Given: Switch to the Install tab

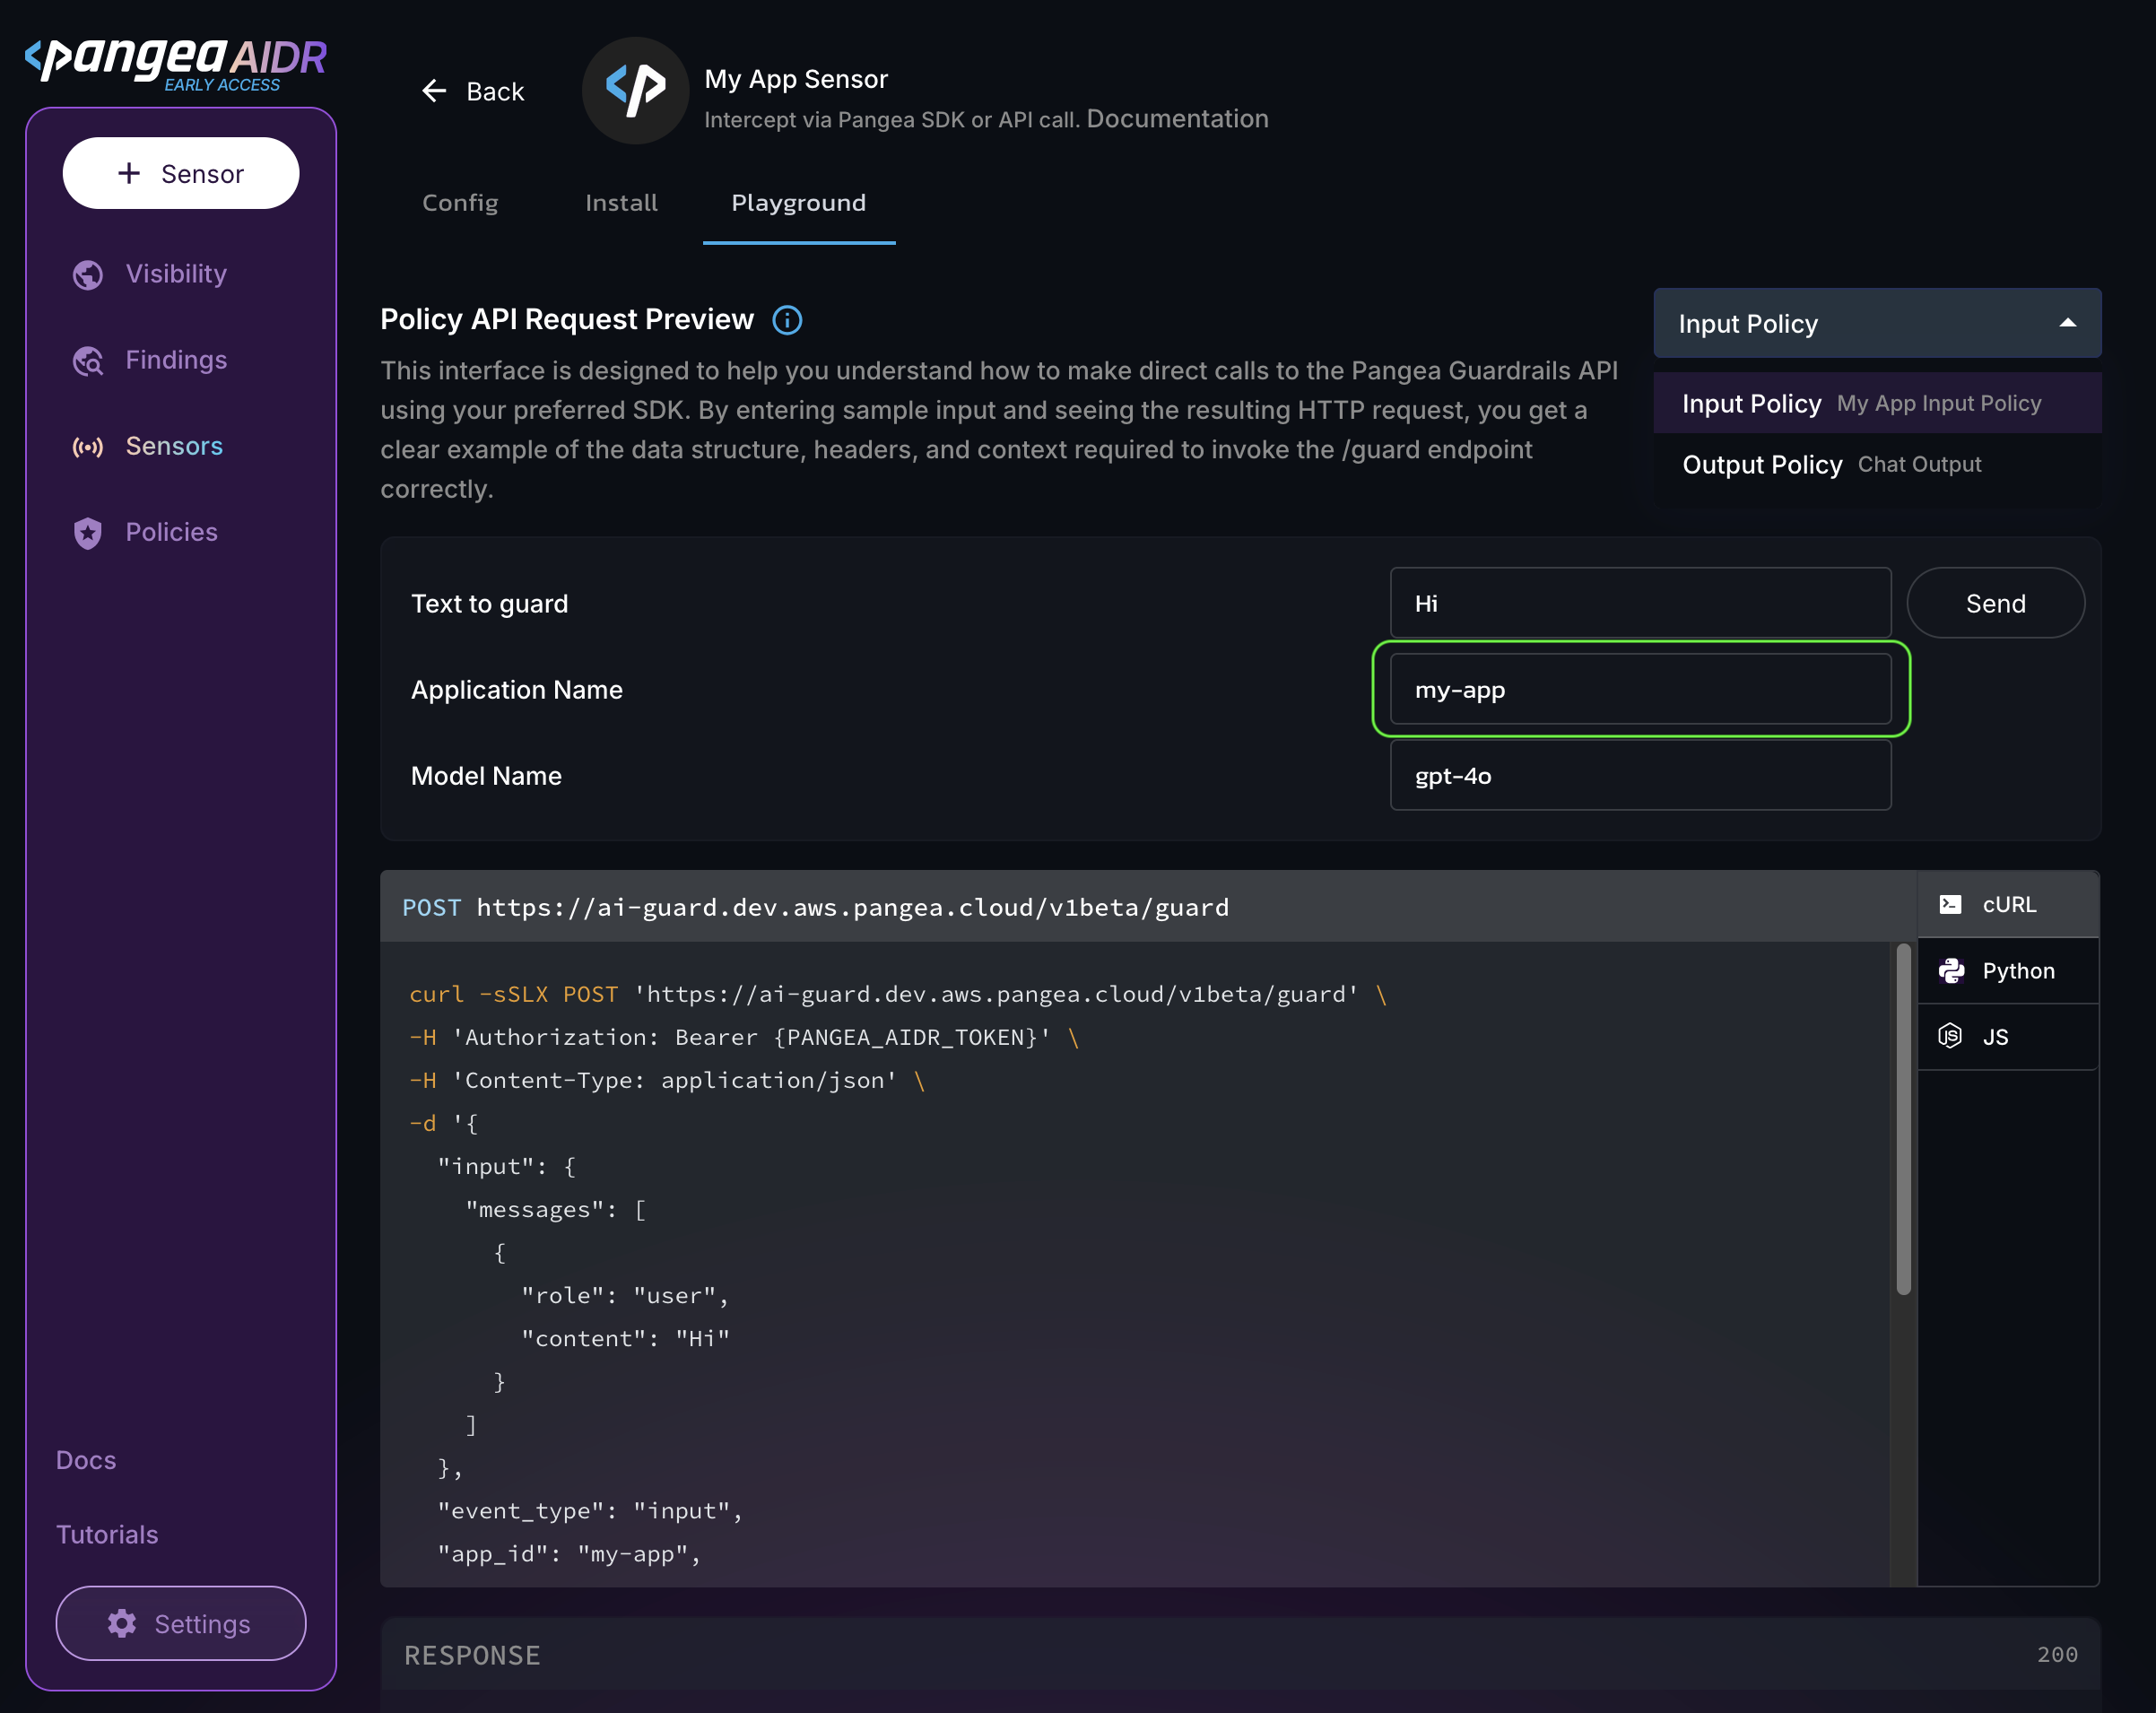Looking at the screenshot, I should 621,203.
